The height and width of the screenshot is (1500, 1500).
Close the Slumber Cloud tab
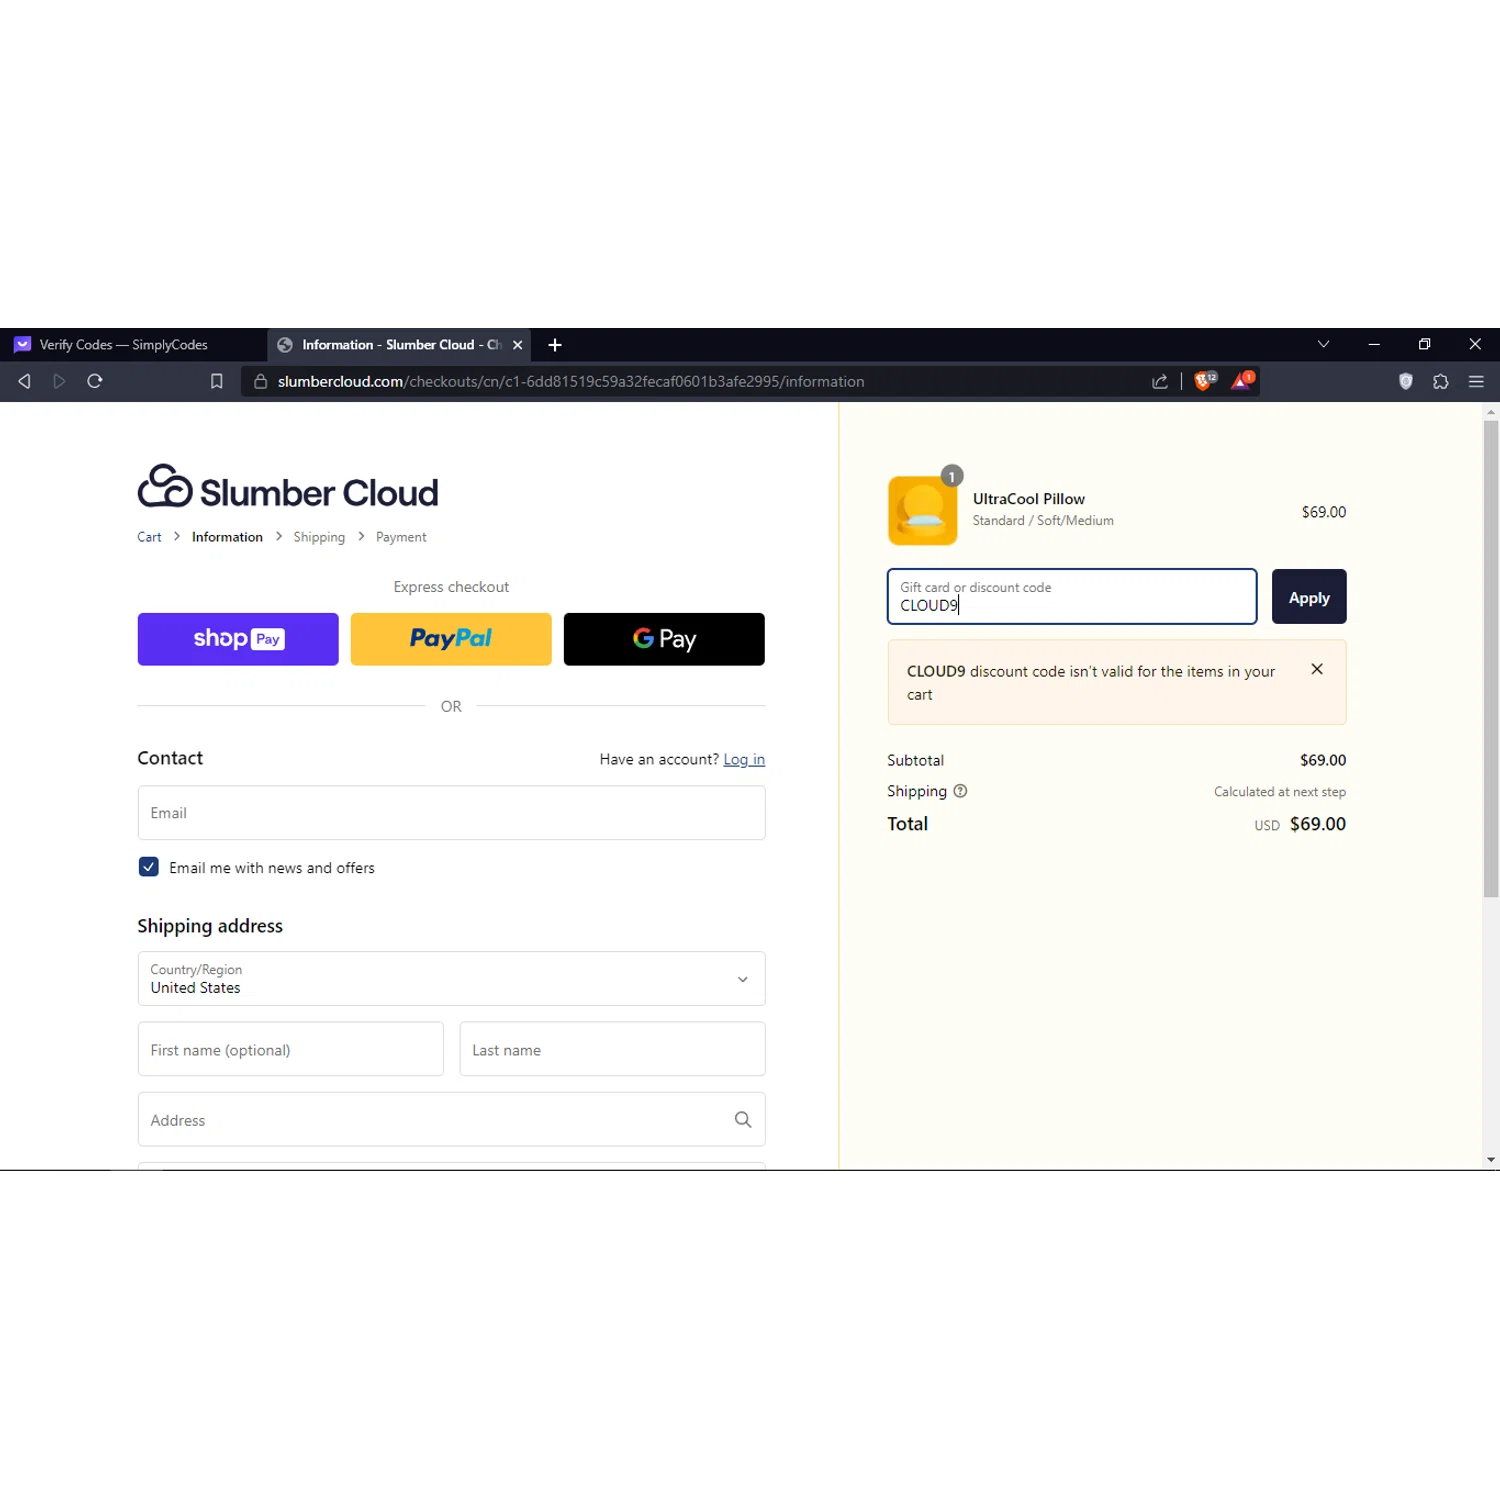(x=517, y=345)
